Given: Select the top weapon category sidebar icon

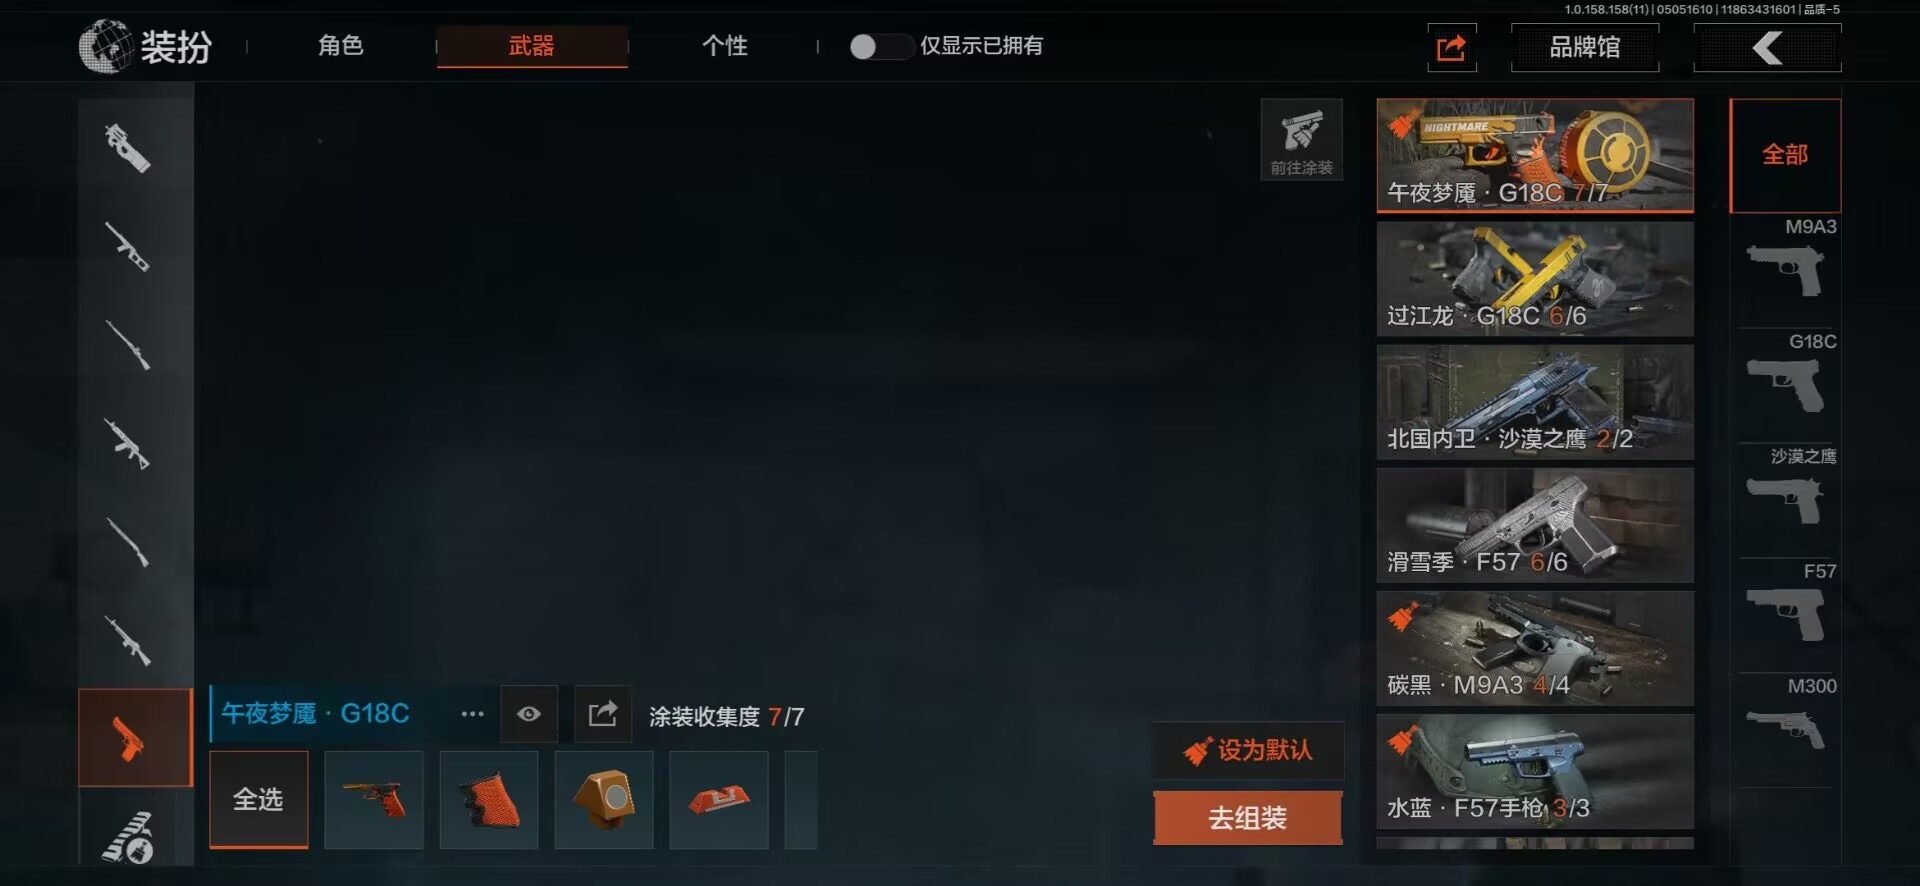Looking at the screenshot, I should 128,148.
